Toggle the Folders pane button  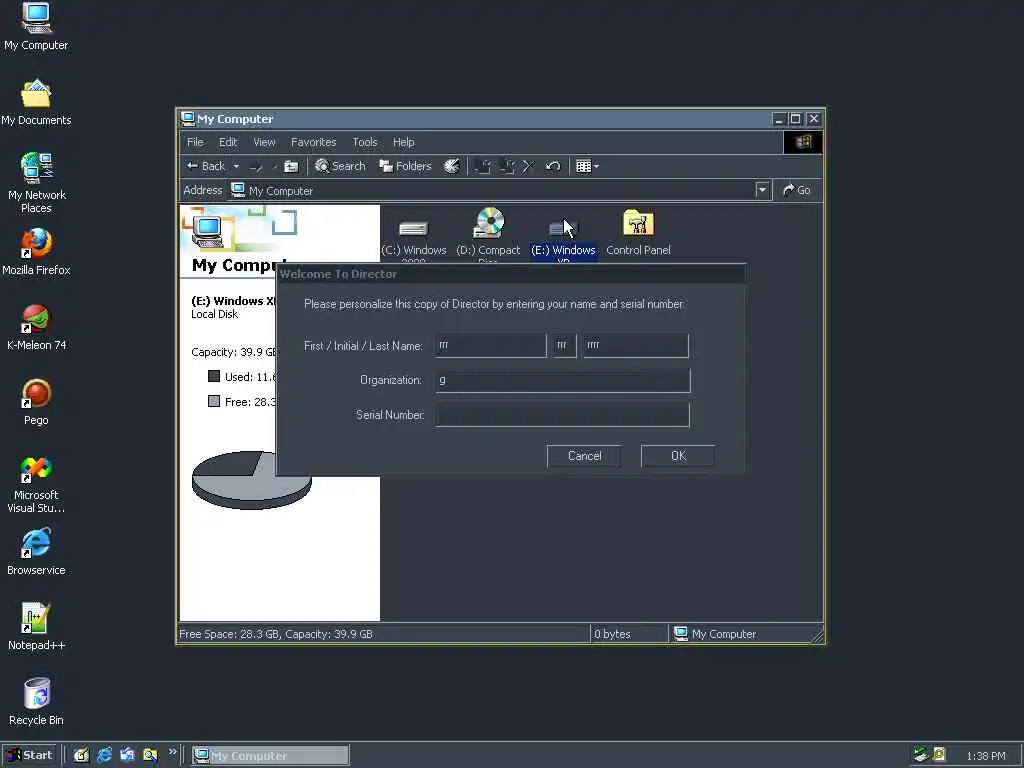[x=406, y=167]
